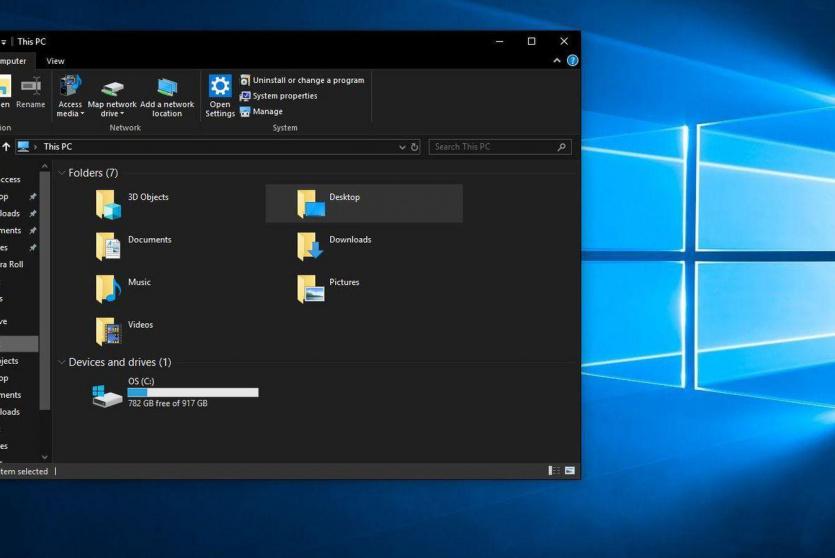835x558 pixels.
Task: Click the Add a network location icon
Action: (x=167, y=88)
